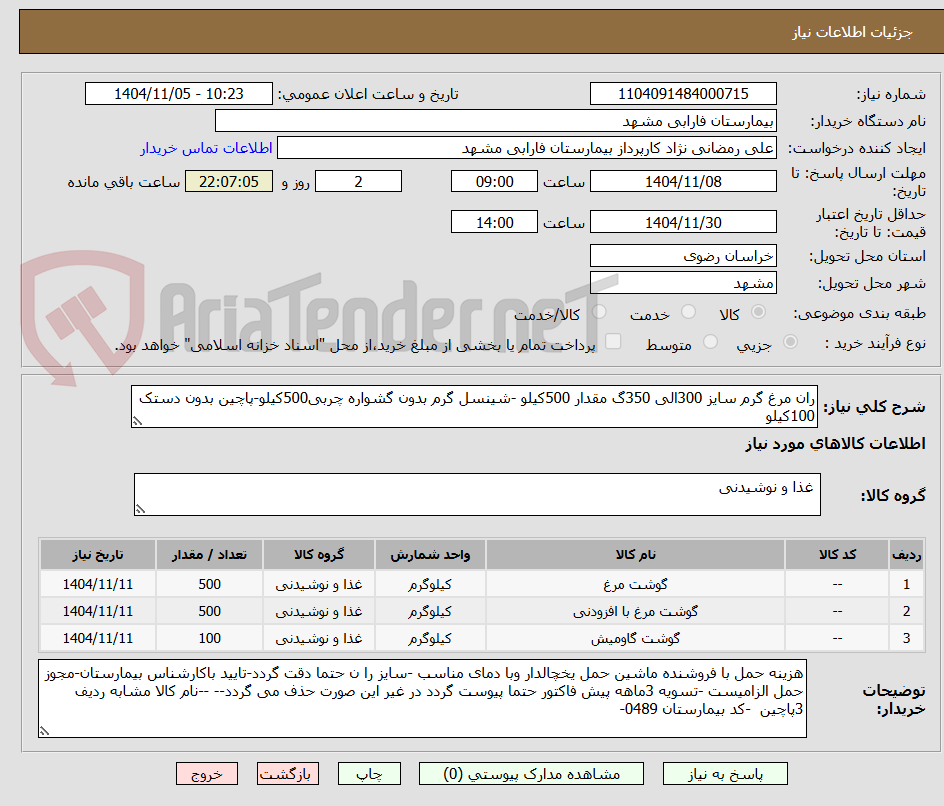Click the buyer name field 'بیمارستان فارابی مشهد'
944x806 pixels.
(x=495, y=121)
